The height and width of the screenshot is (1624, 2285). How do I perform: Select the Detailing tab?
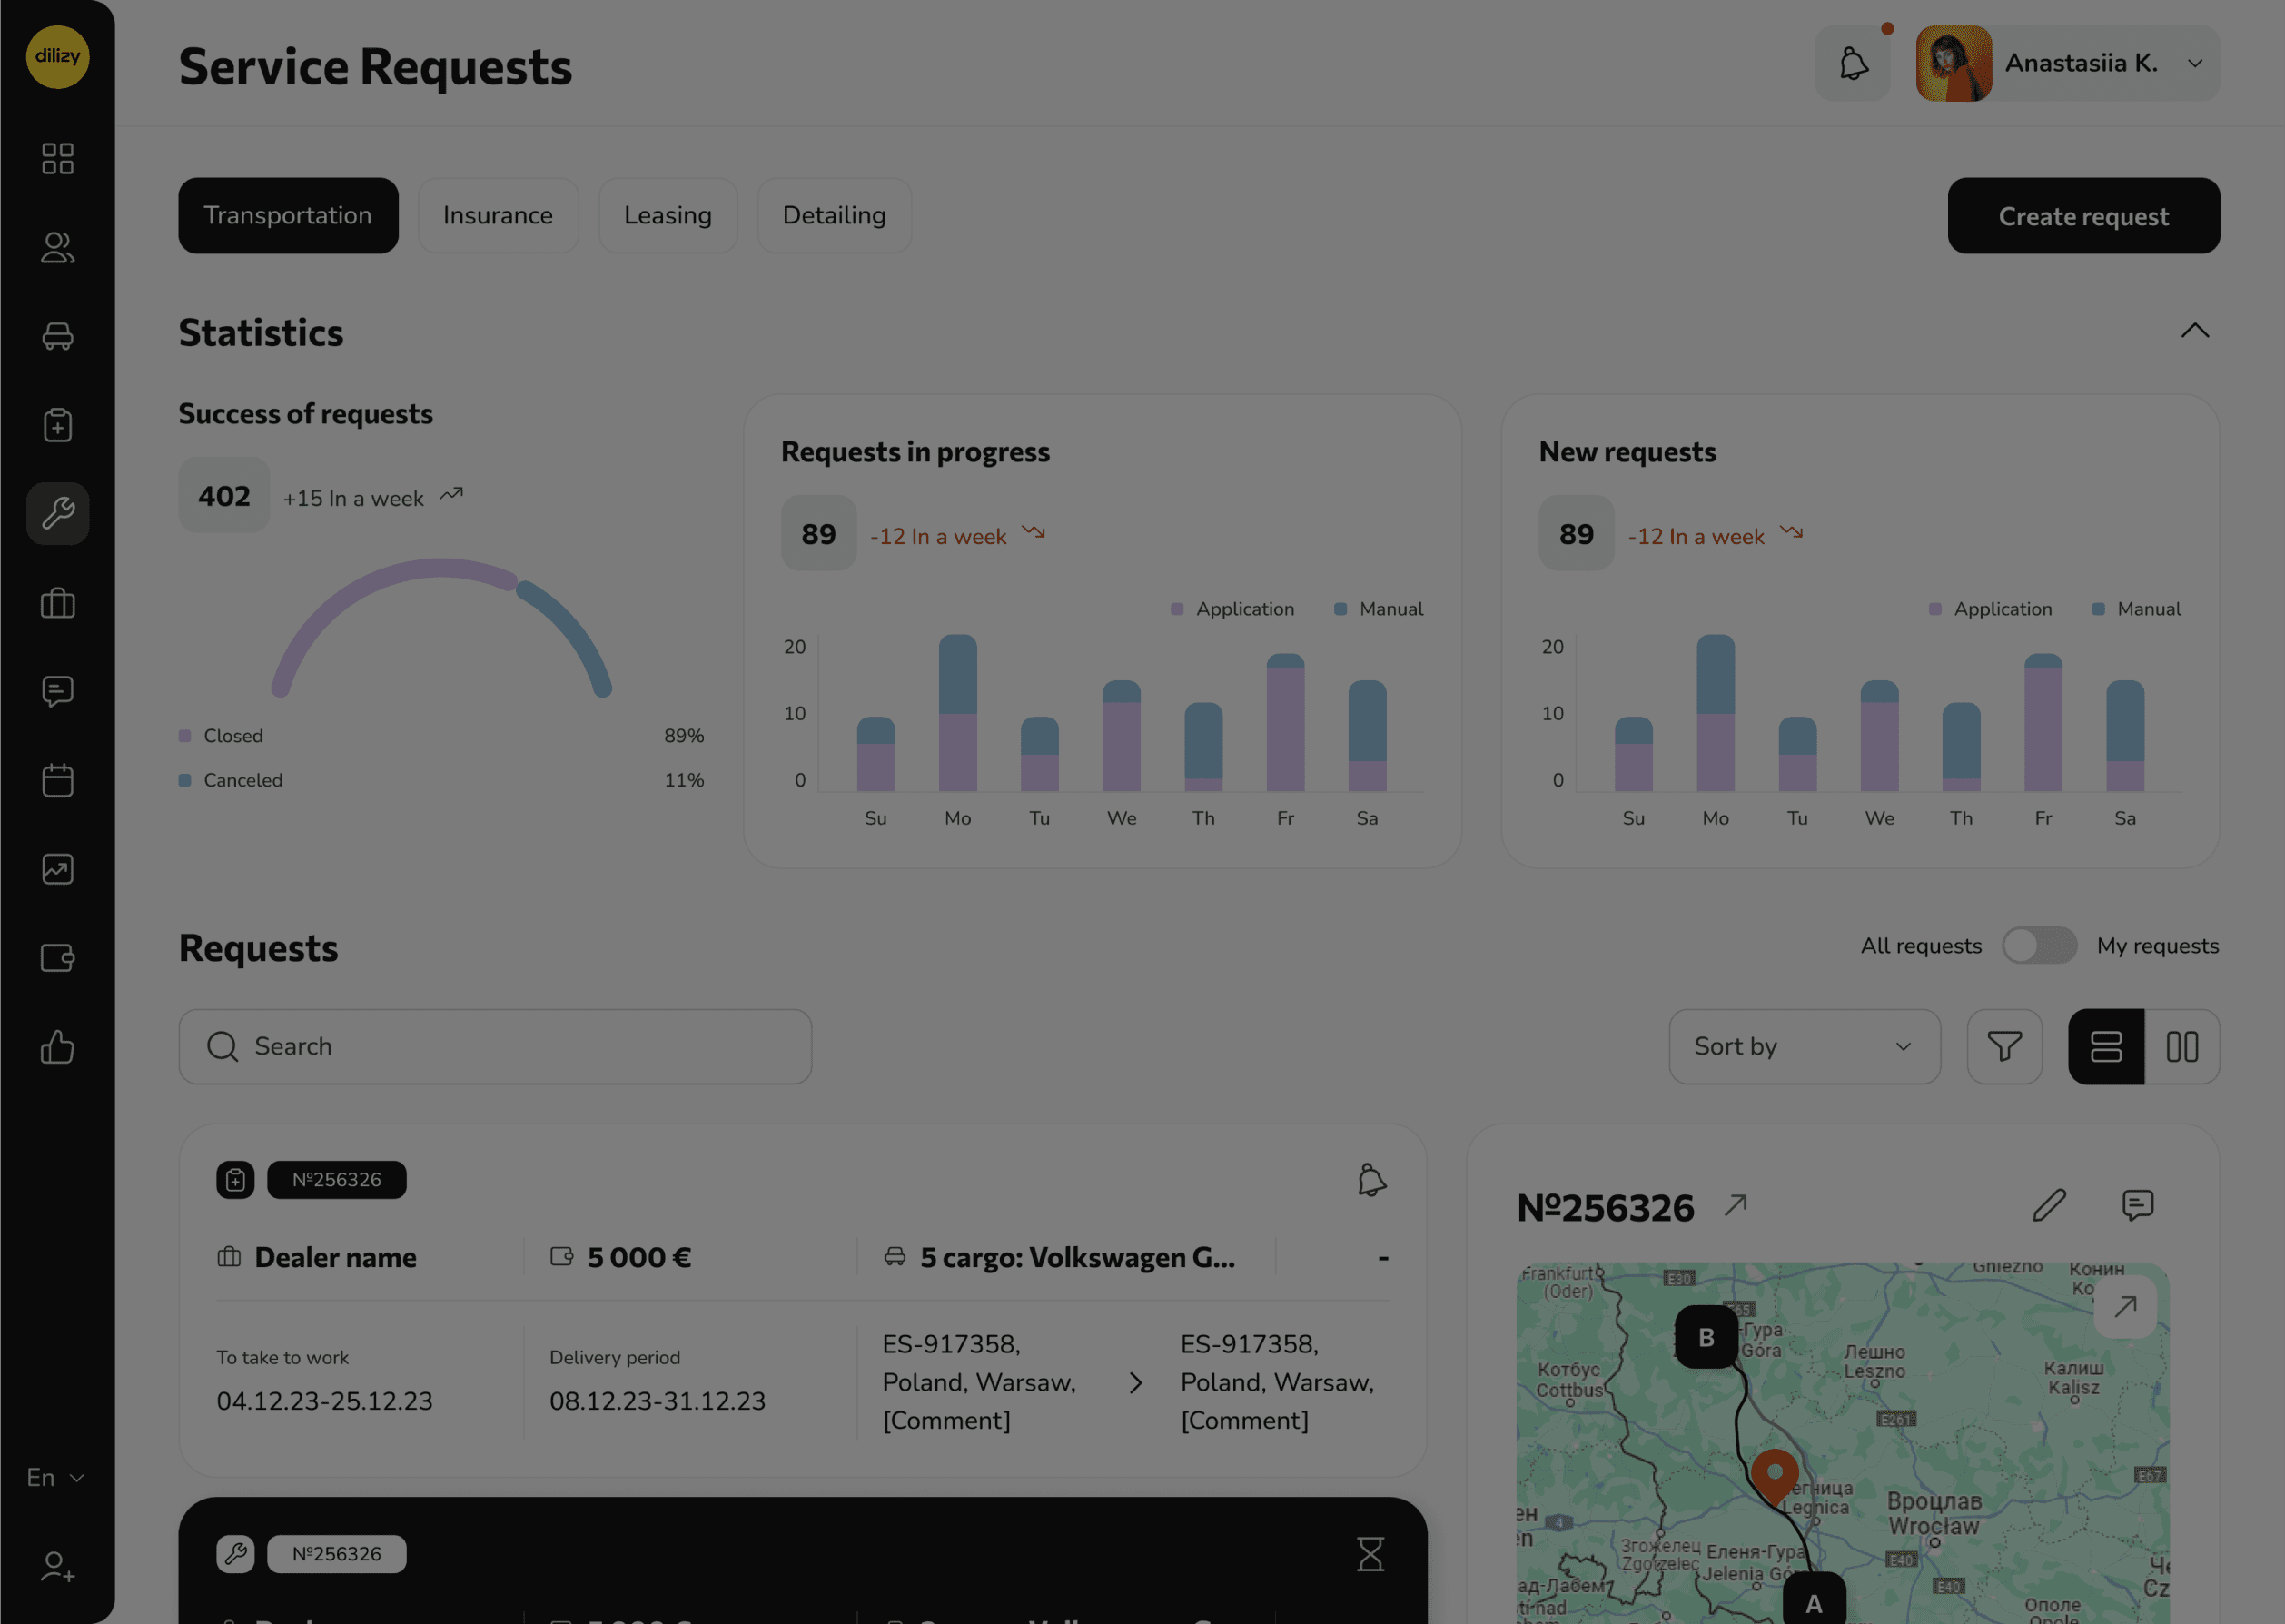(x=834, y=215)
